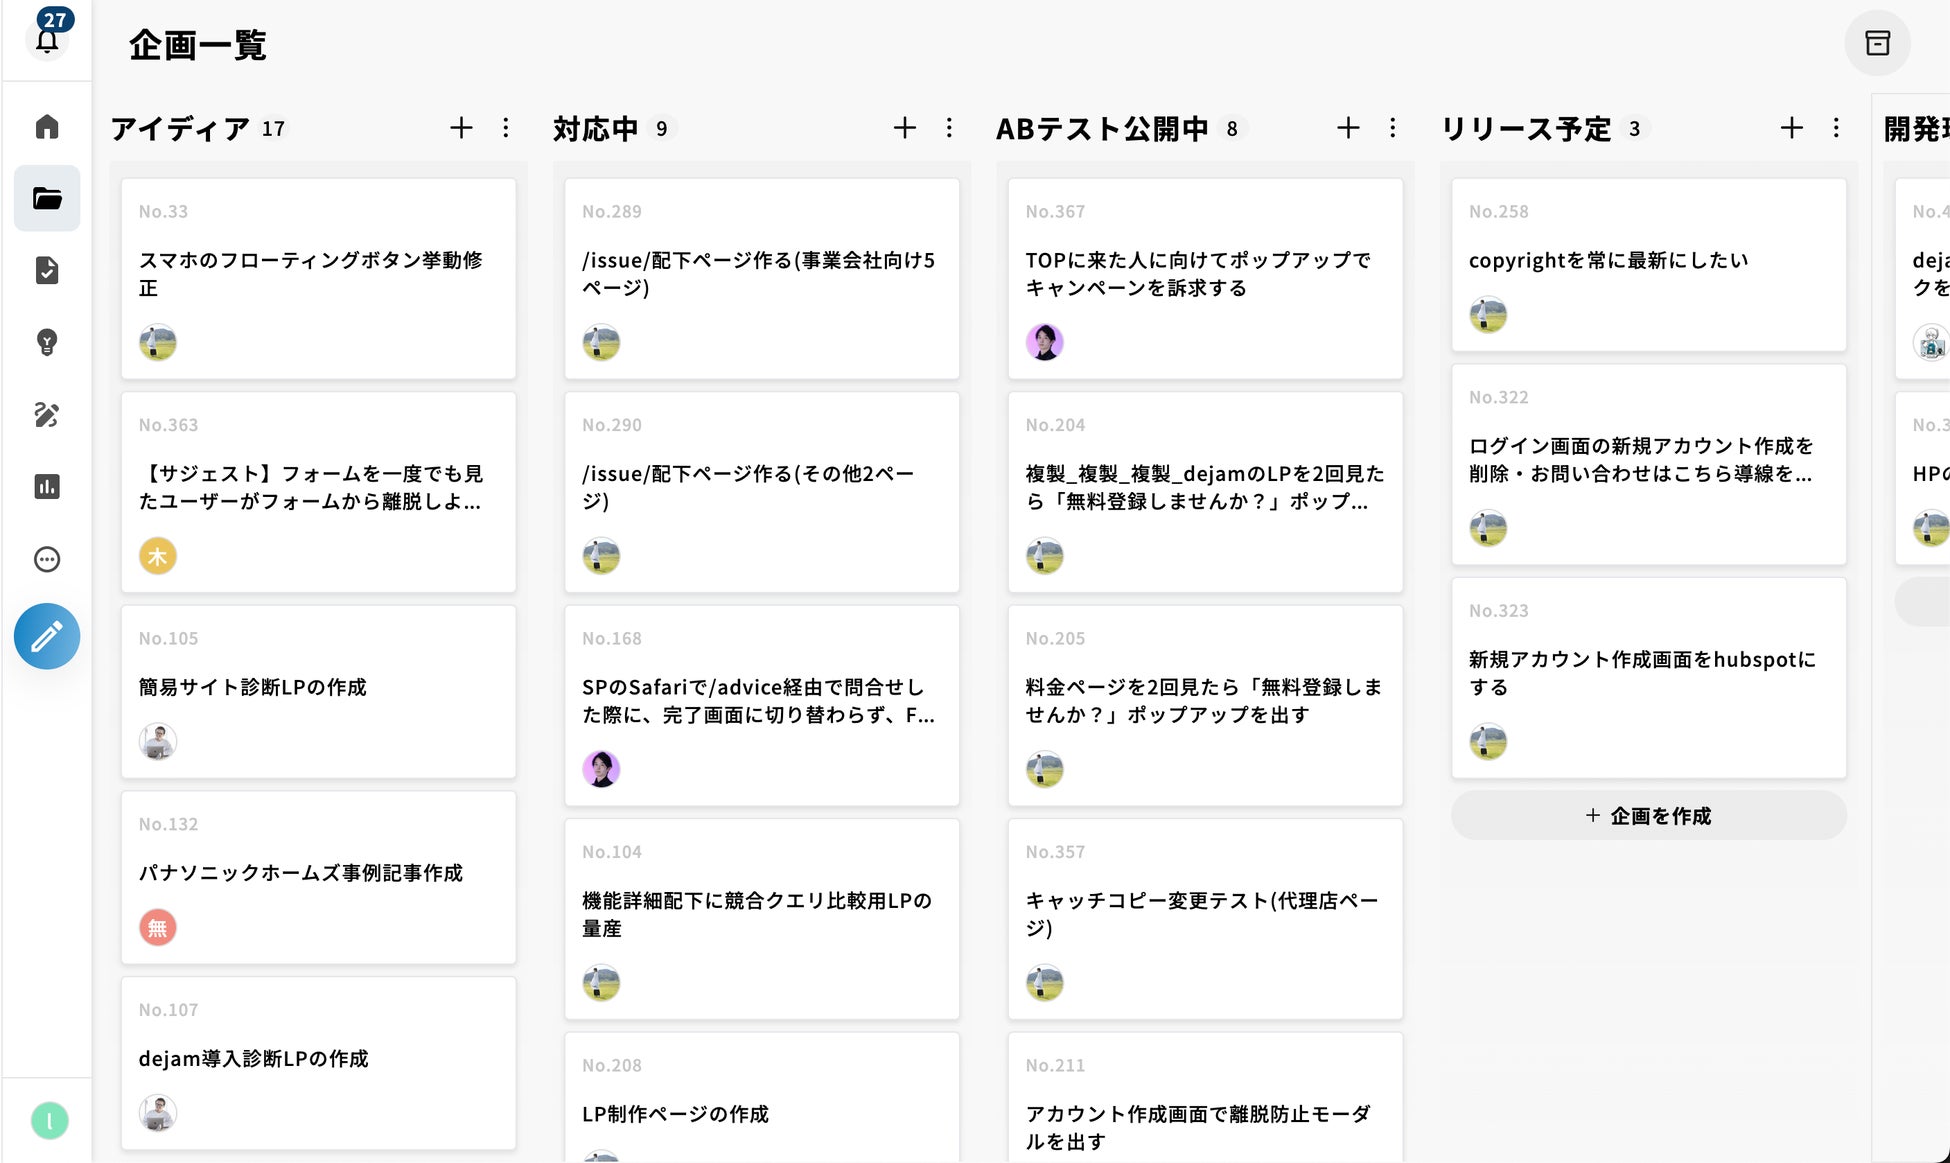This screenshot has width=1950, height=1163.
Task: Open card No.105 簡易サイト診断LPの作成
Action: pos(318,690)
